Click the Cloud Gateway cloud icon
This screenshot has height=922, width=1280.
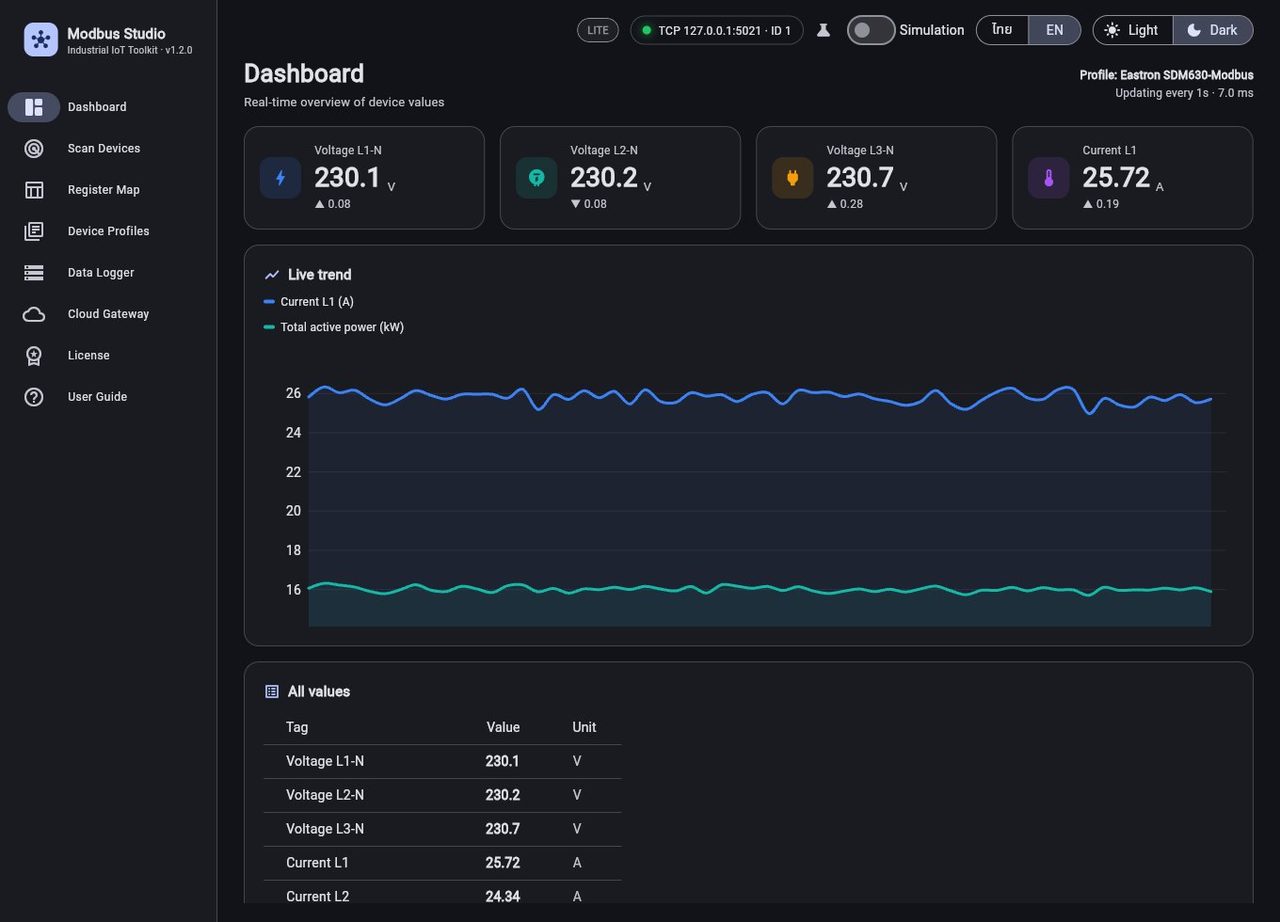34,314
